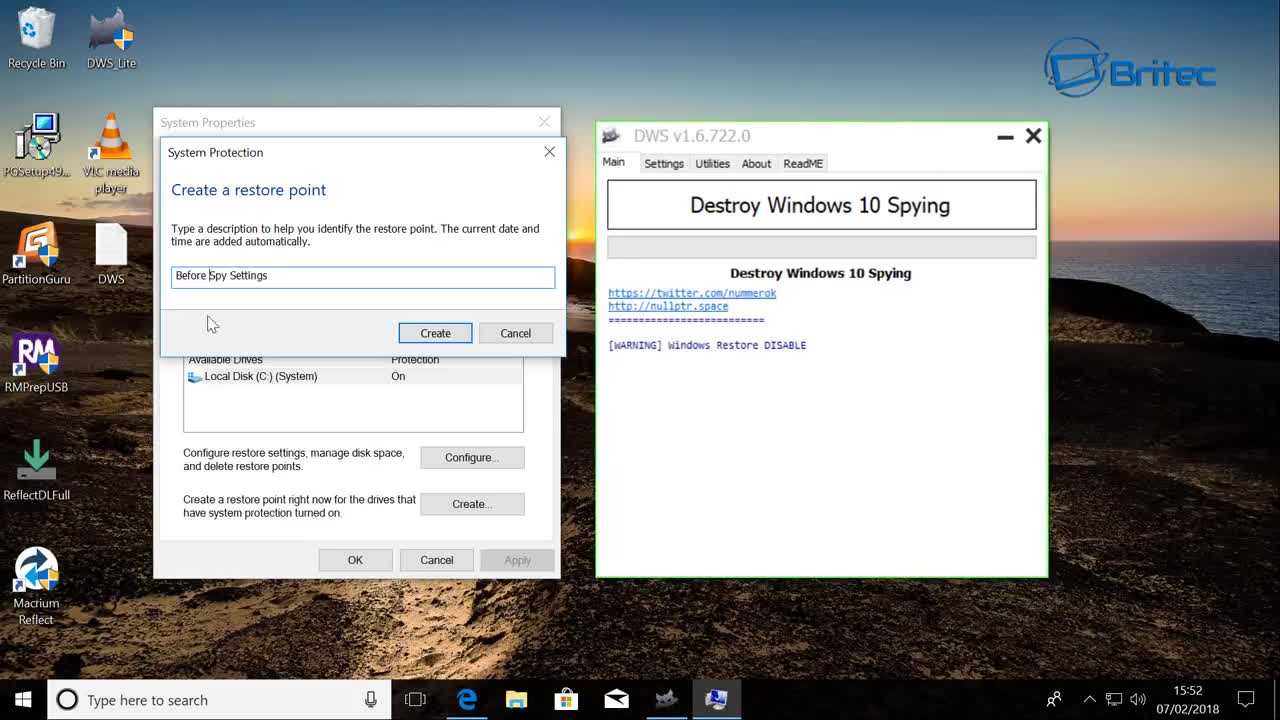
Task: Cancel the Create a restore point dialog
Action: pos(515,333)
